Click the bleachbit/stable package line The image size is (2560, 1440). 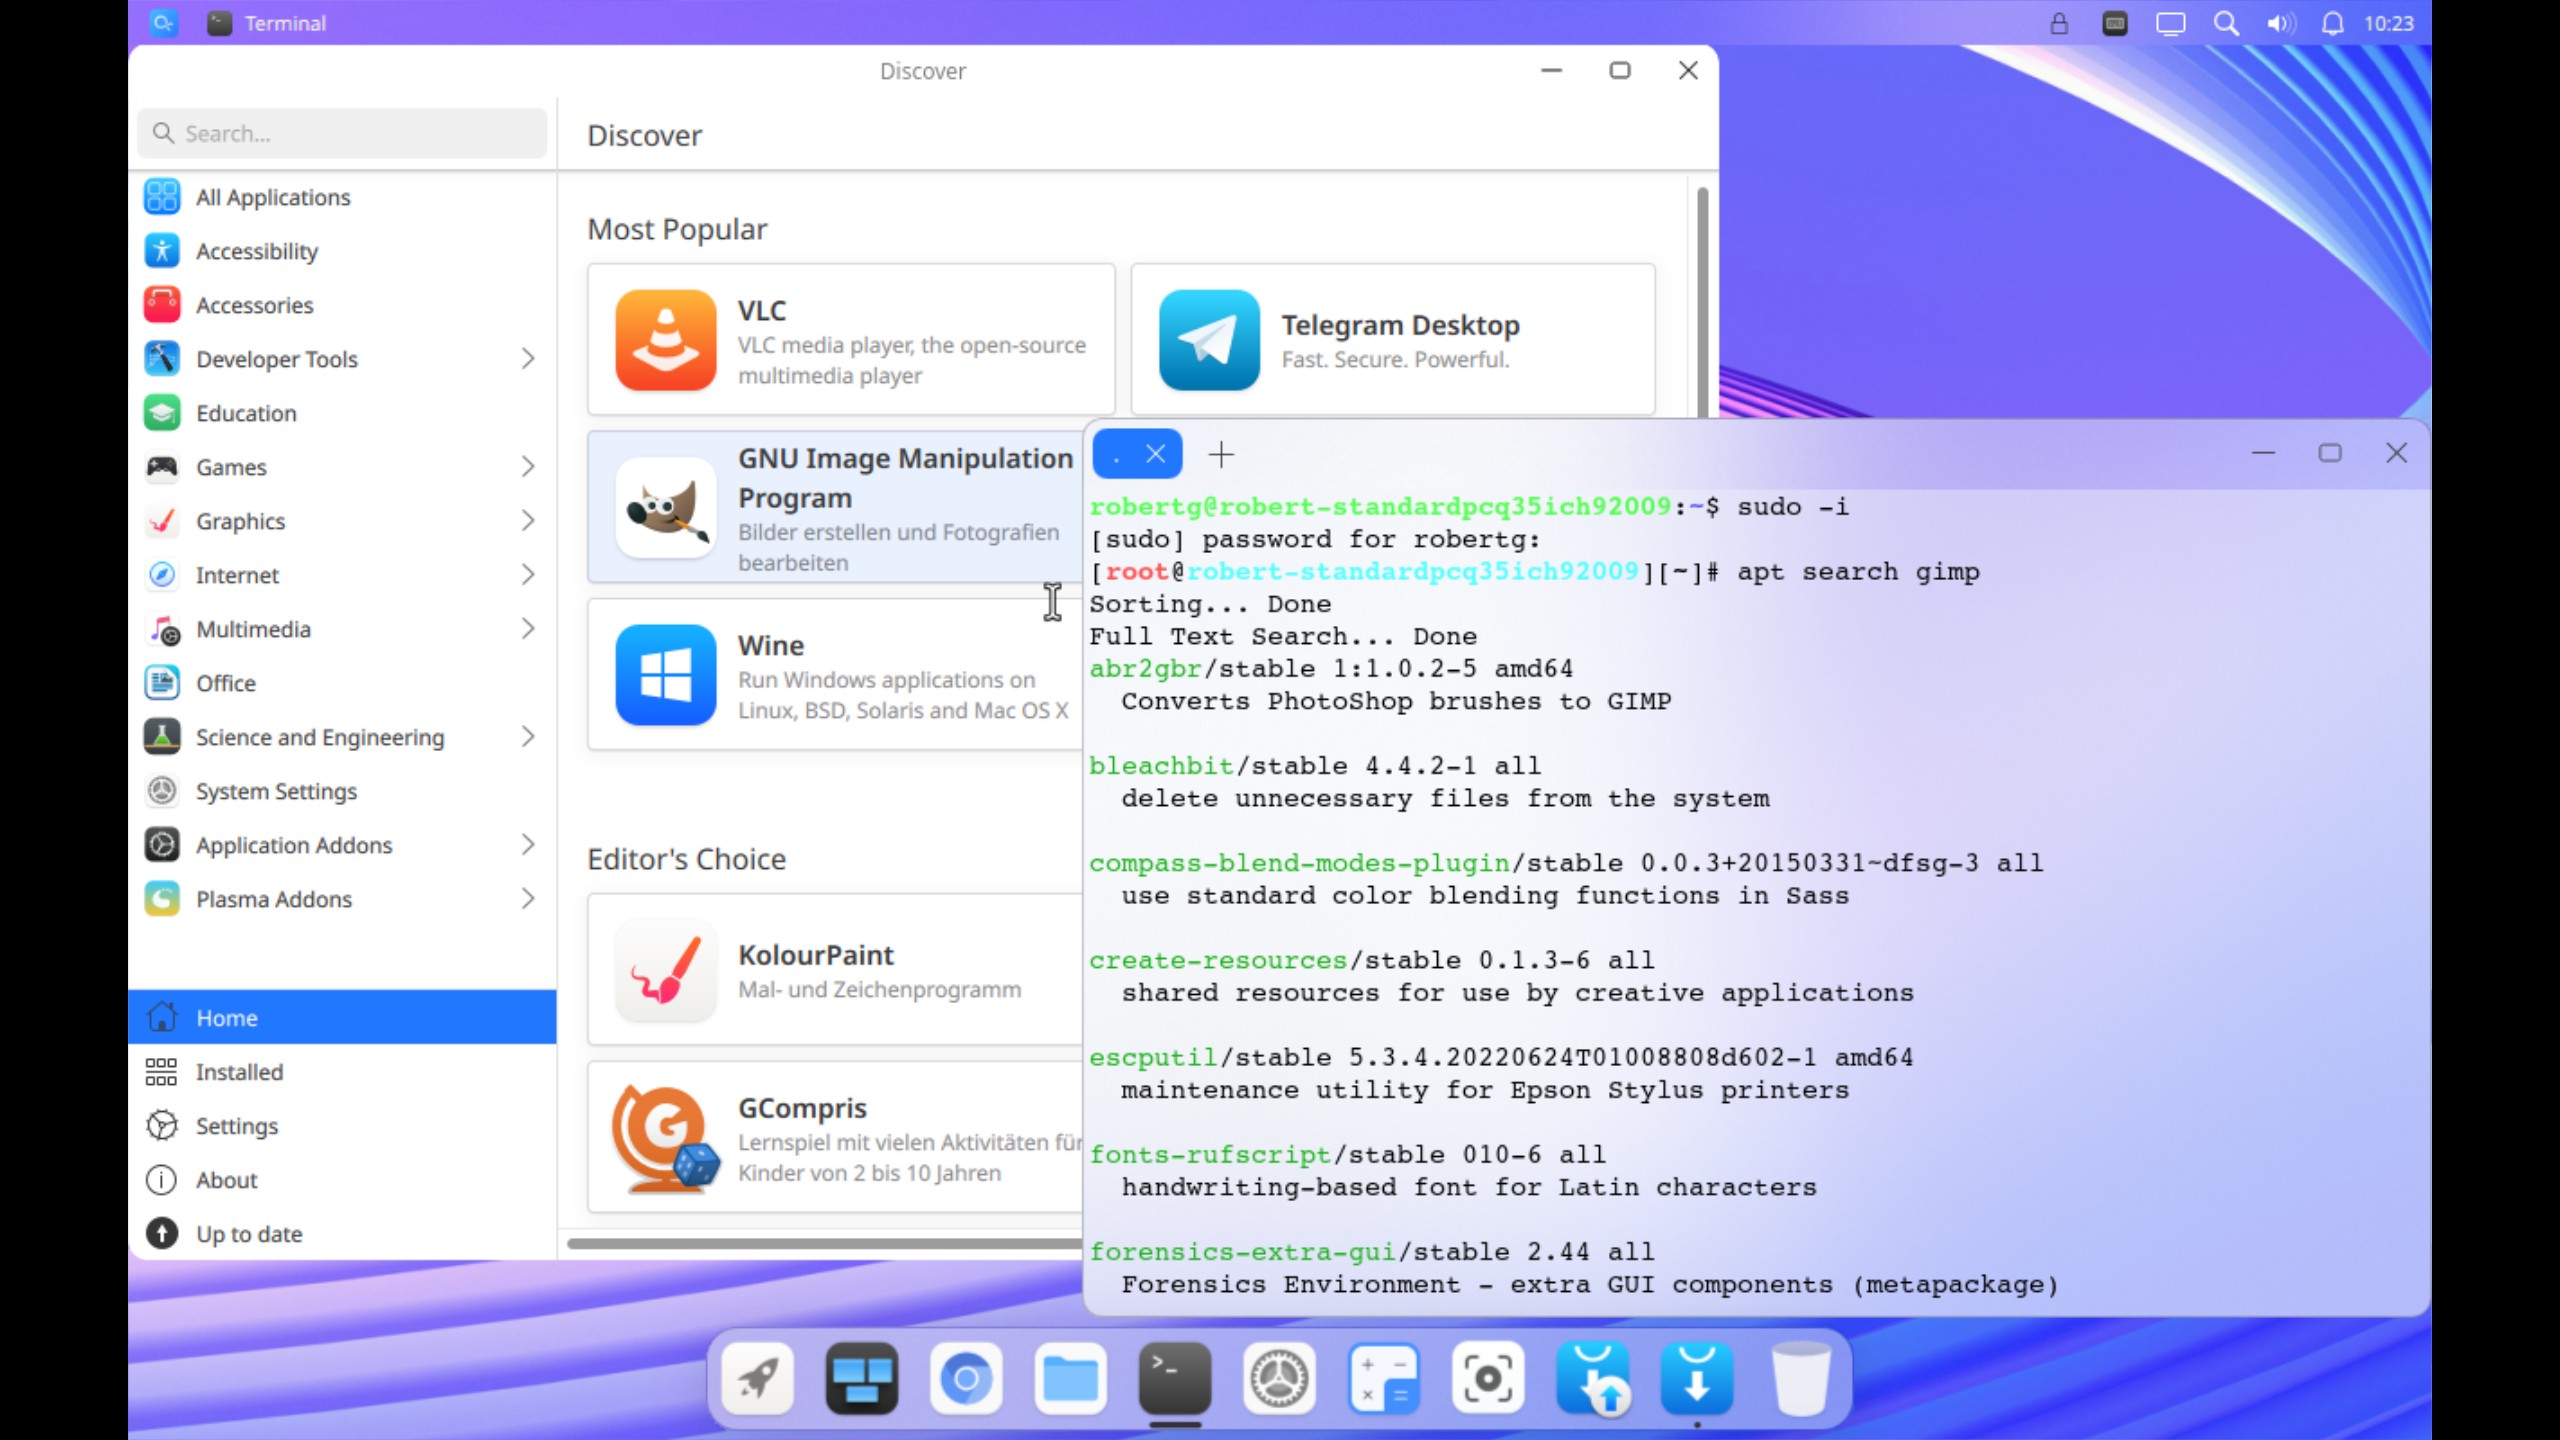1314,765
